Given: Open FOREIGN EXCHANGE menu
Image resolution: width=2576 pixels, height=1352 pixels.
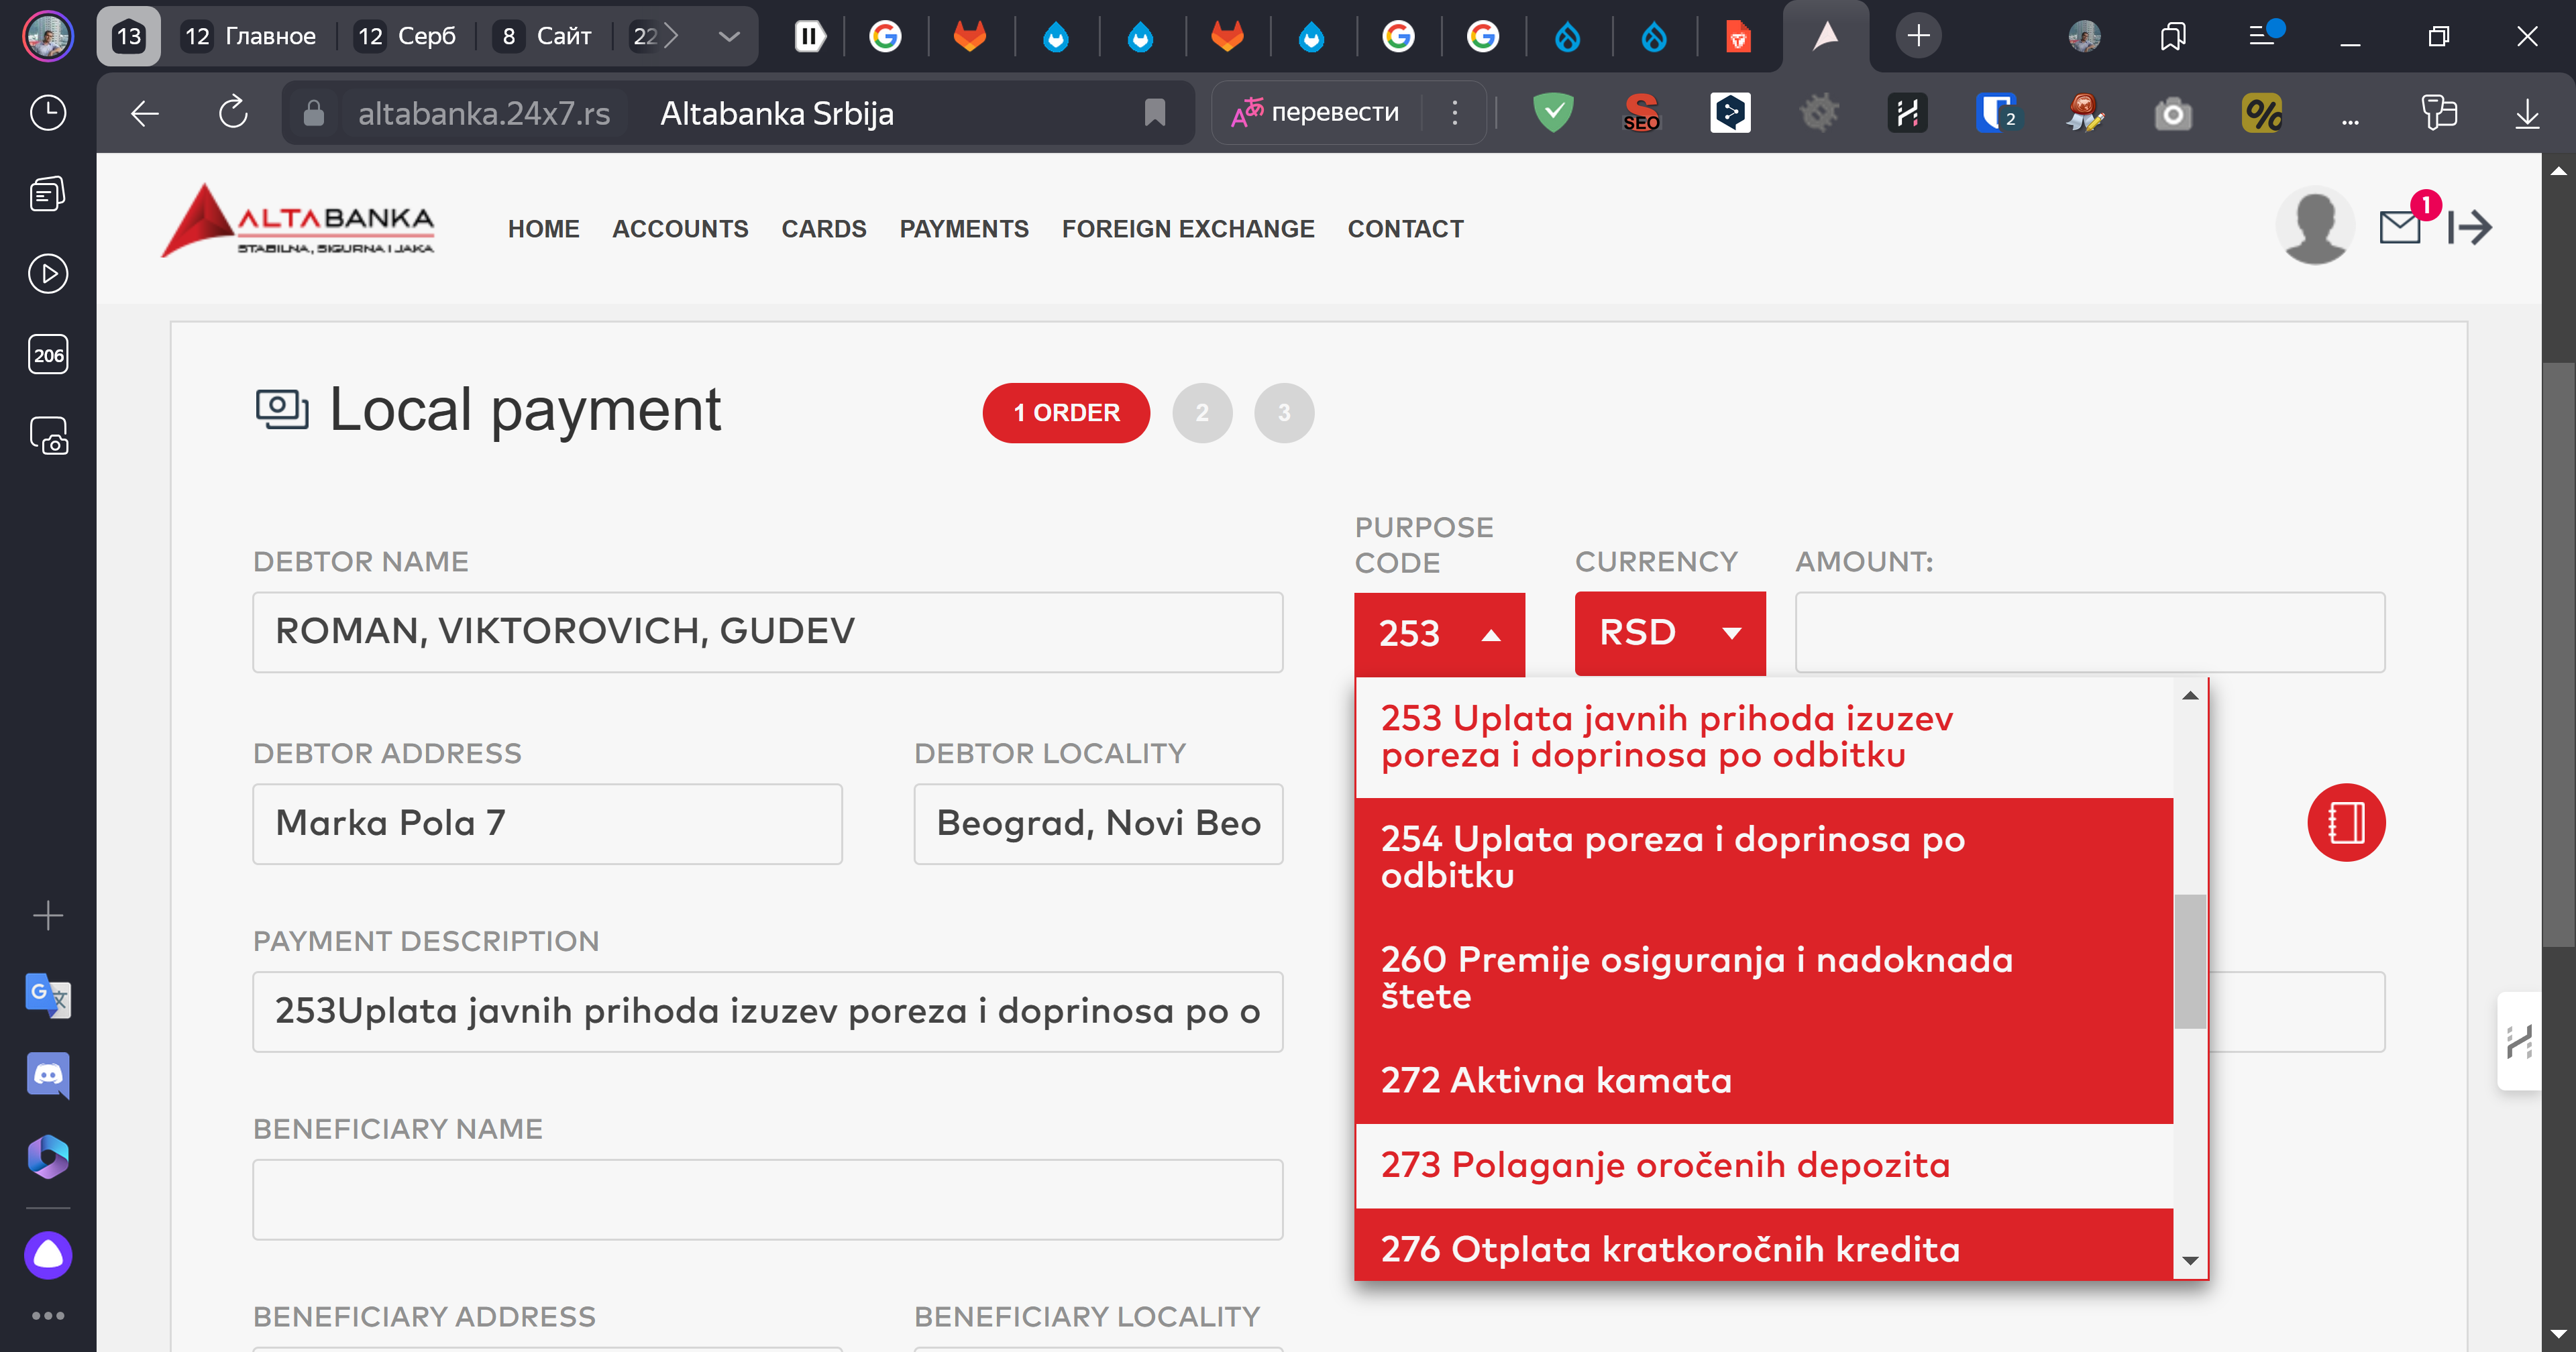Looking at the screenshot, I should click(1188, 229).
